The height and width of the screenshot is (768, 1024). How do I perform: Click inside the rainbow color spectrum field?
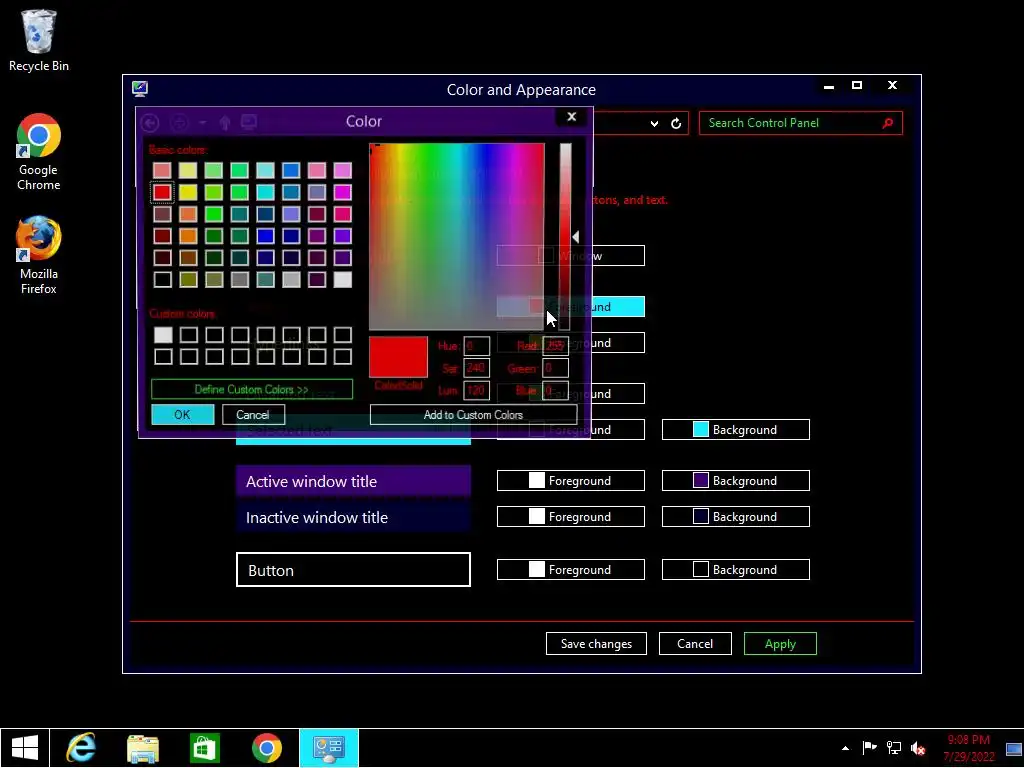(456, 236)
